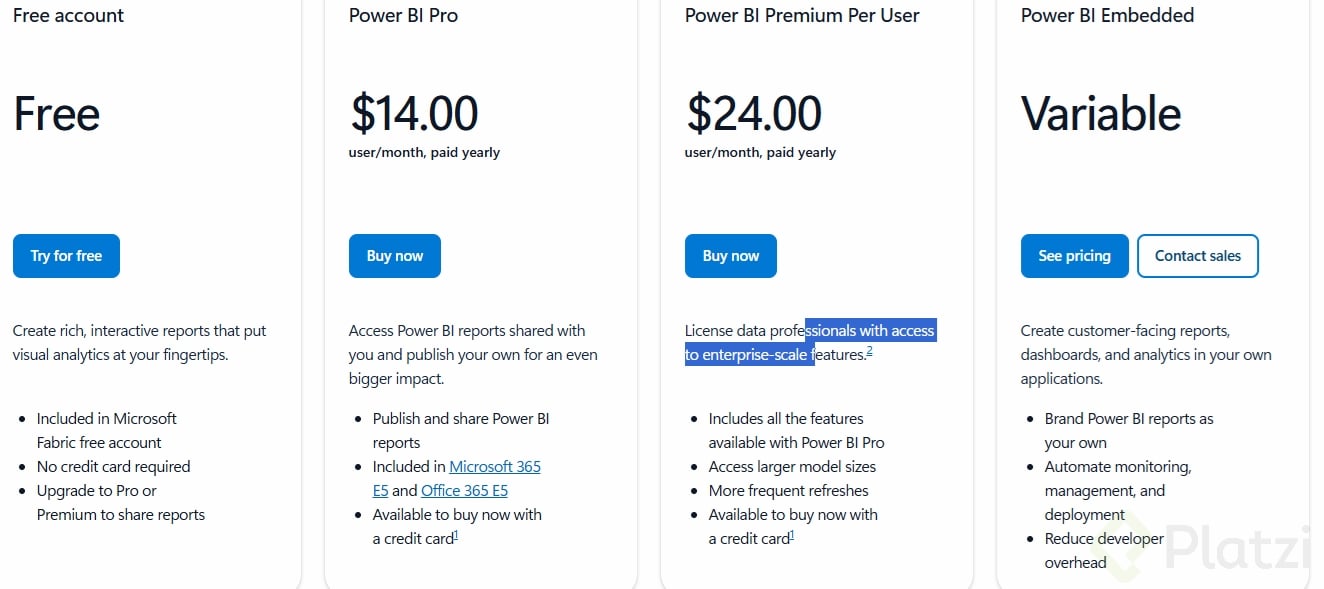Click the $24.00 price text
The height and width of the screenshot is (589, 1324).
pyautogui.click(x=753, y=114)
